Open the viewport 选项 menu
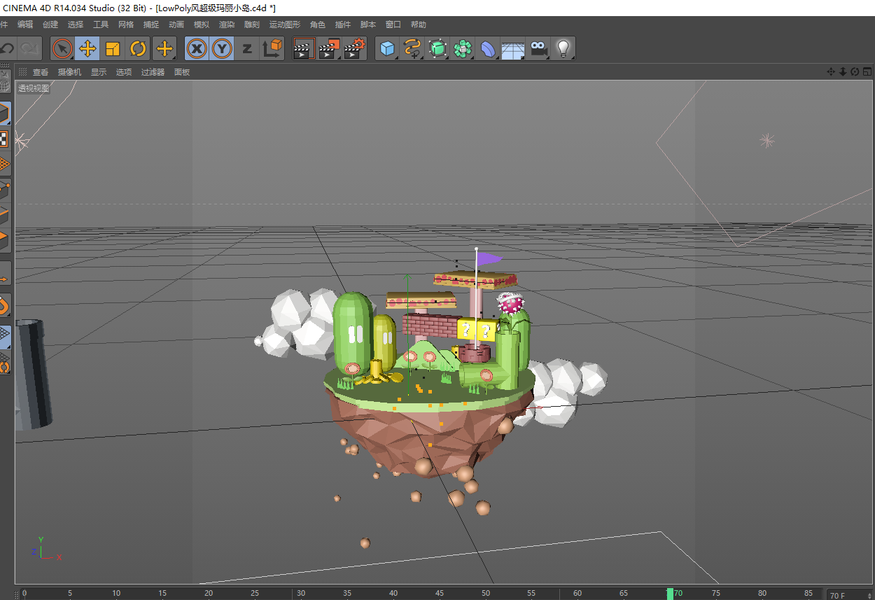This screenshot has width=875, height=600. [x=124, y=72]
